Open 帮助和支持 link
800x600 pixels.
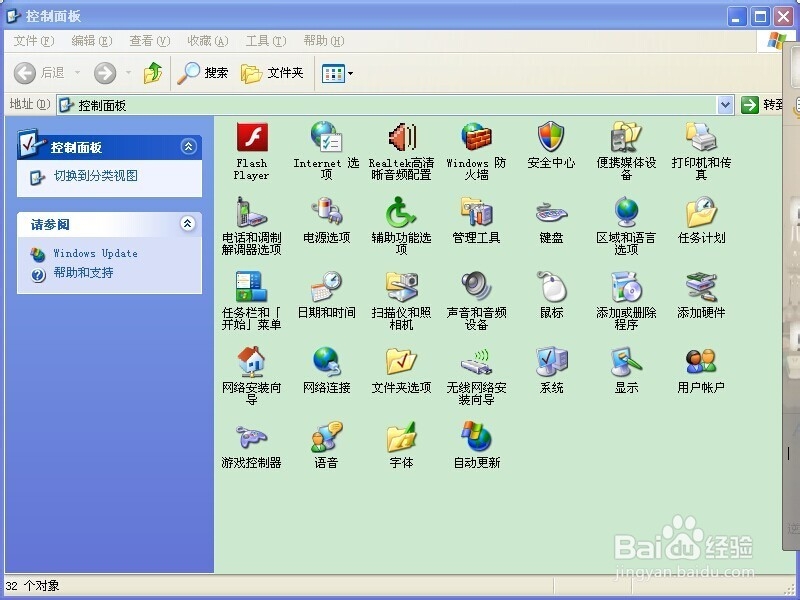point(83,273)
